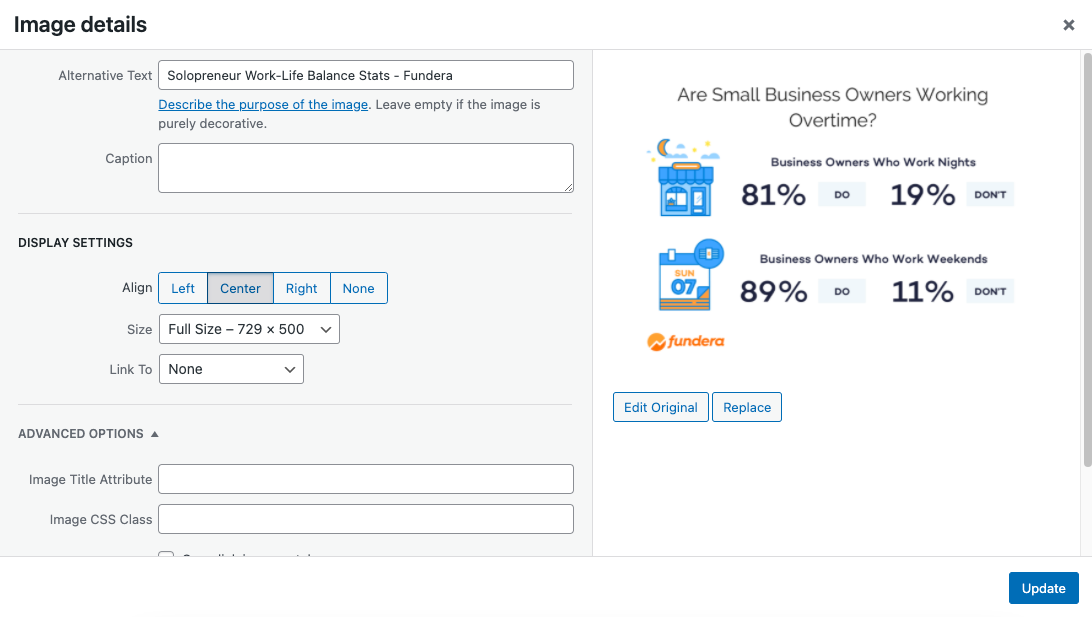Choose None alignment option
Viewport: 1092px width, 617px height.
[x=359, y=288]
